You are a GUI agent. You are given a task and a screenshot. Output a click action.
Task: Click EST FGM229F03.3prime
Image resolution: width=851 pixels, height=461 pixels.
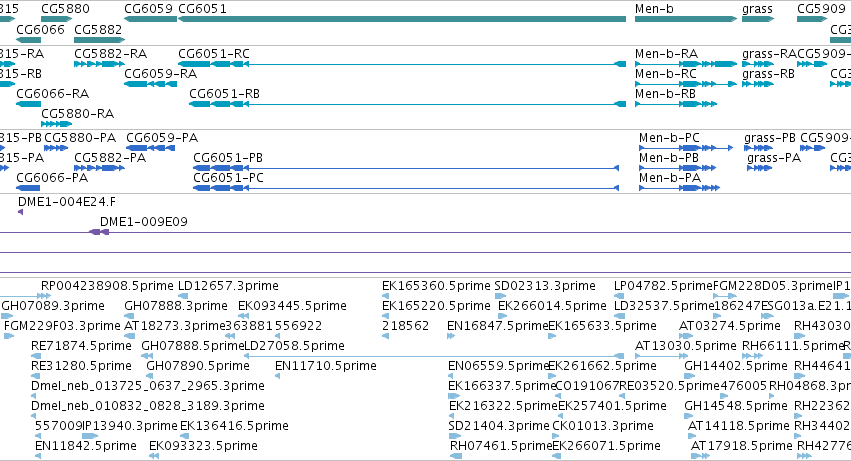tap(62, 326)
